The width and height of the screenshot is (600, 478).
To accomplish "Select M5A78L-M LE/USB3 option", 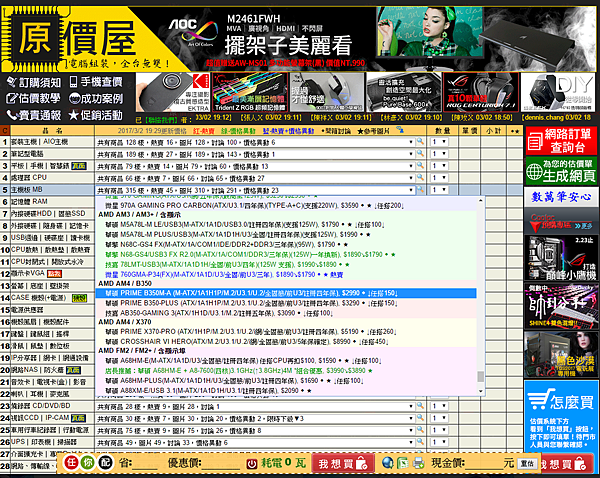I will click(286, 224).
